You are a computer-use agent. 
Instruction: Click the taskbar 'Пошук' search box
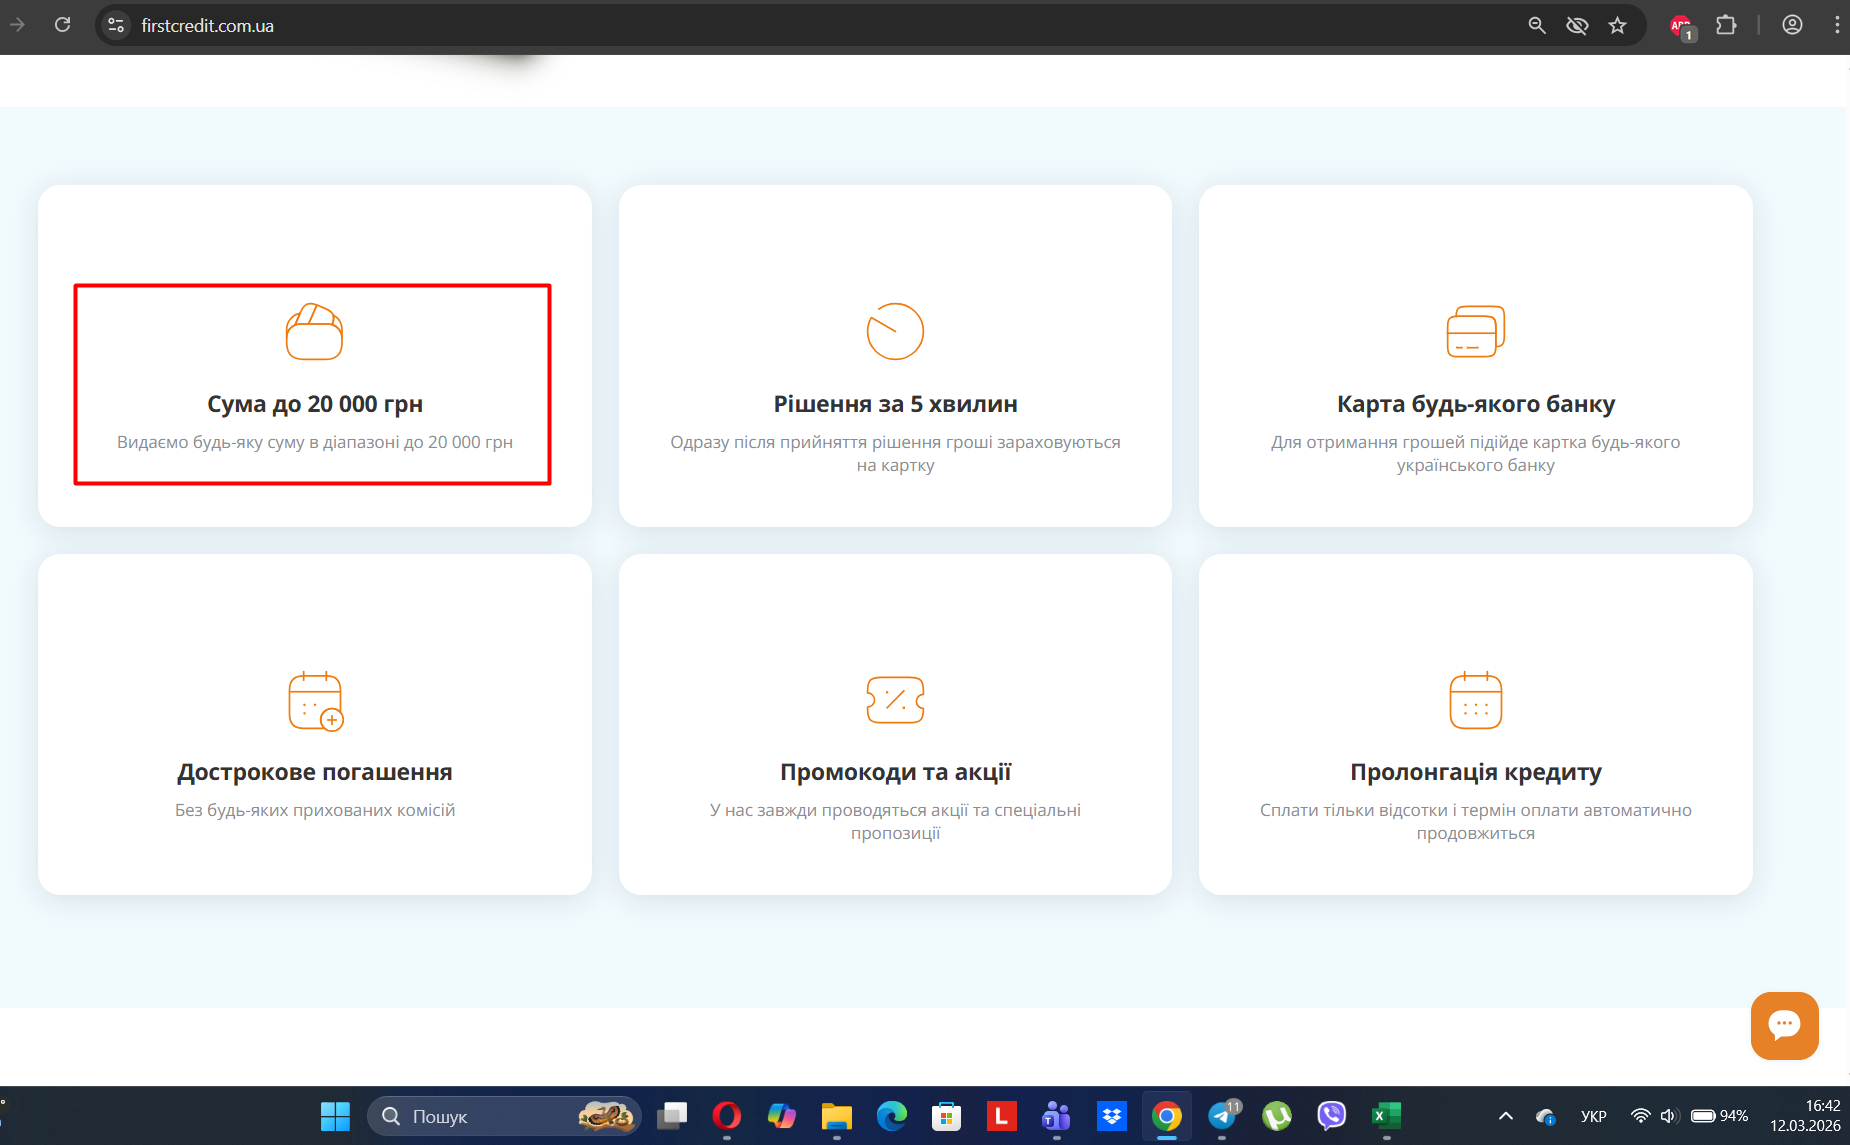505,1116
